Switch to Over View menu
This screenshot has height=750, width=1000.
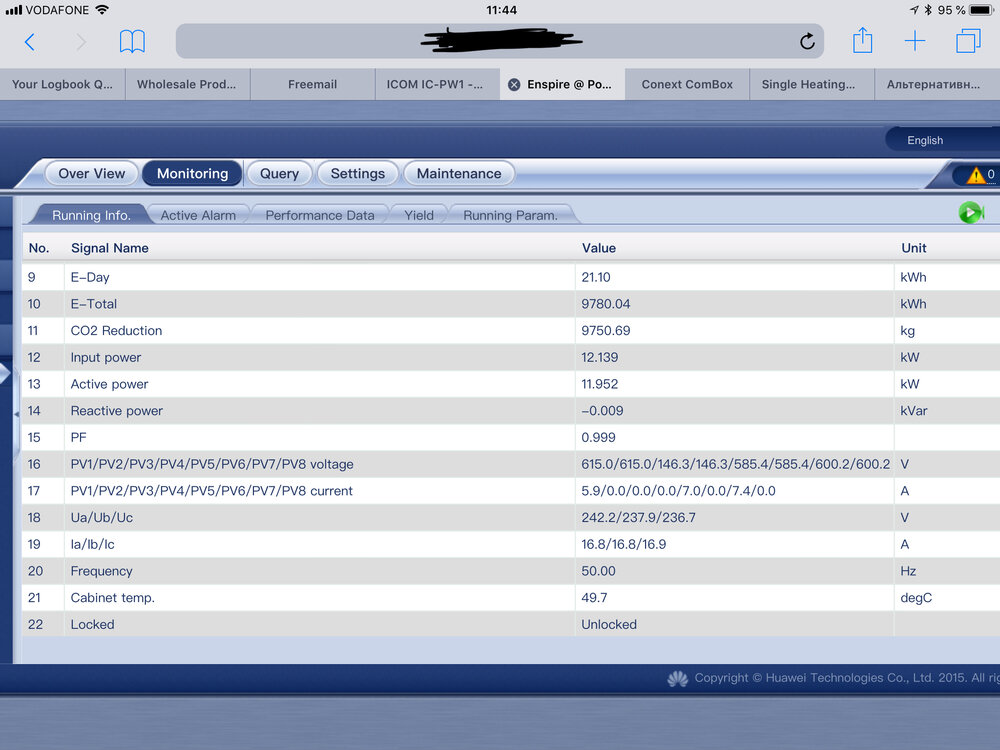(92, 173)
